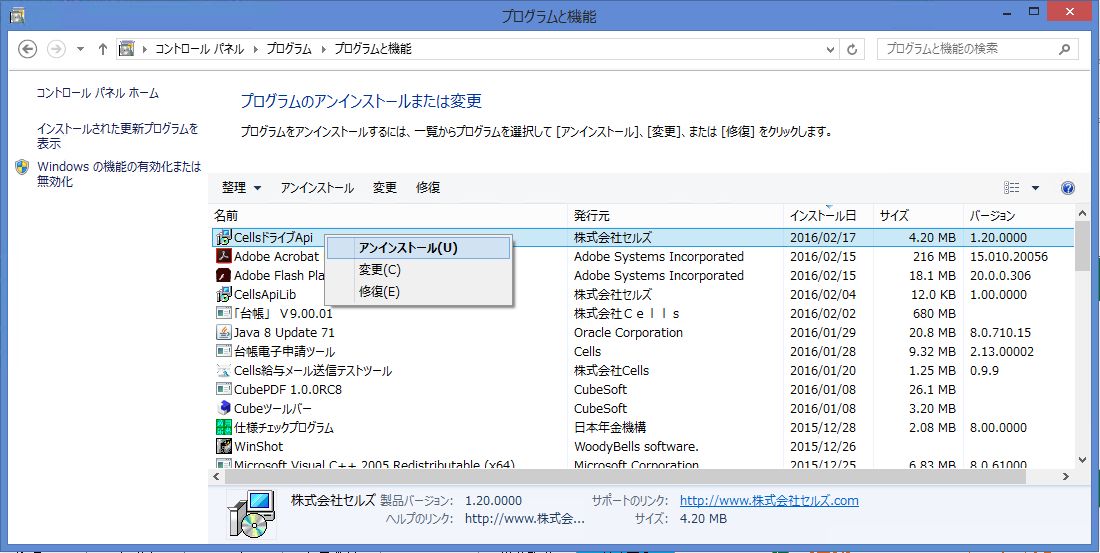
Task: Click the 修復 toolbar button
Action: (428, 188)
